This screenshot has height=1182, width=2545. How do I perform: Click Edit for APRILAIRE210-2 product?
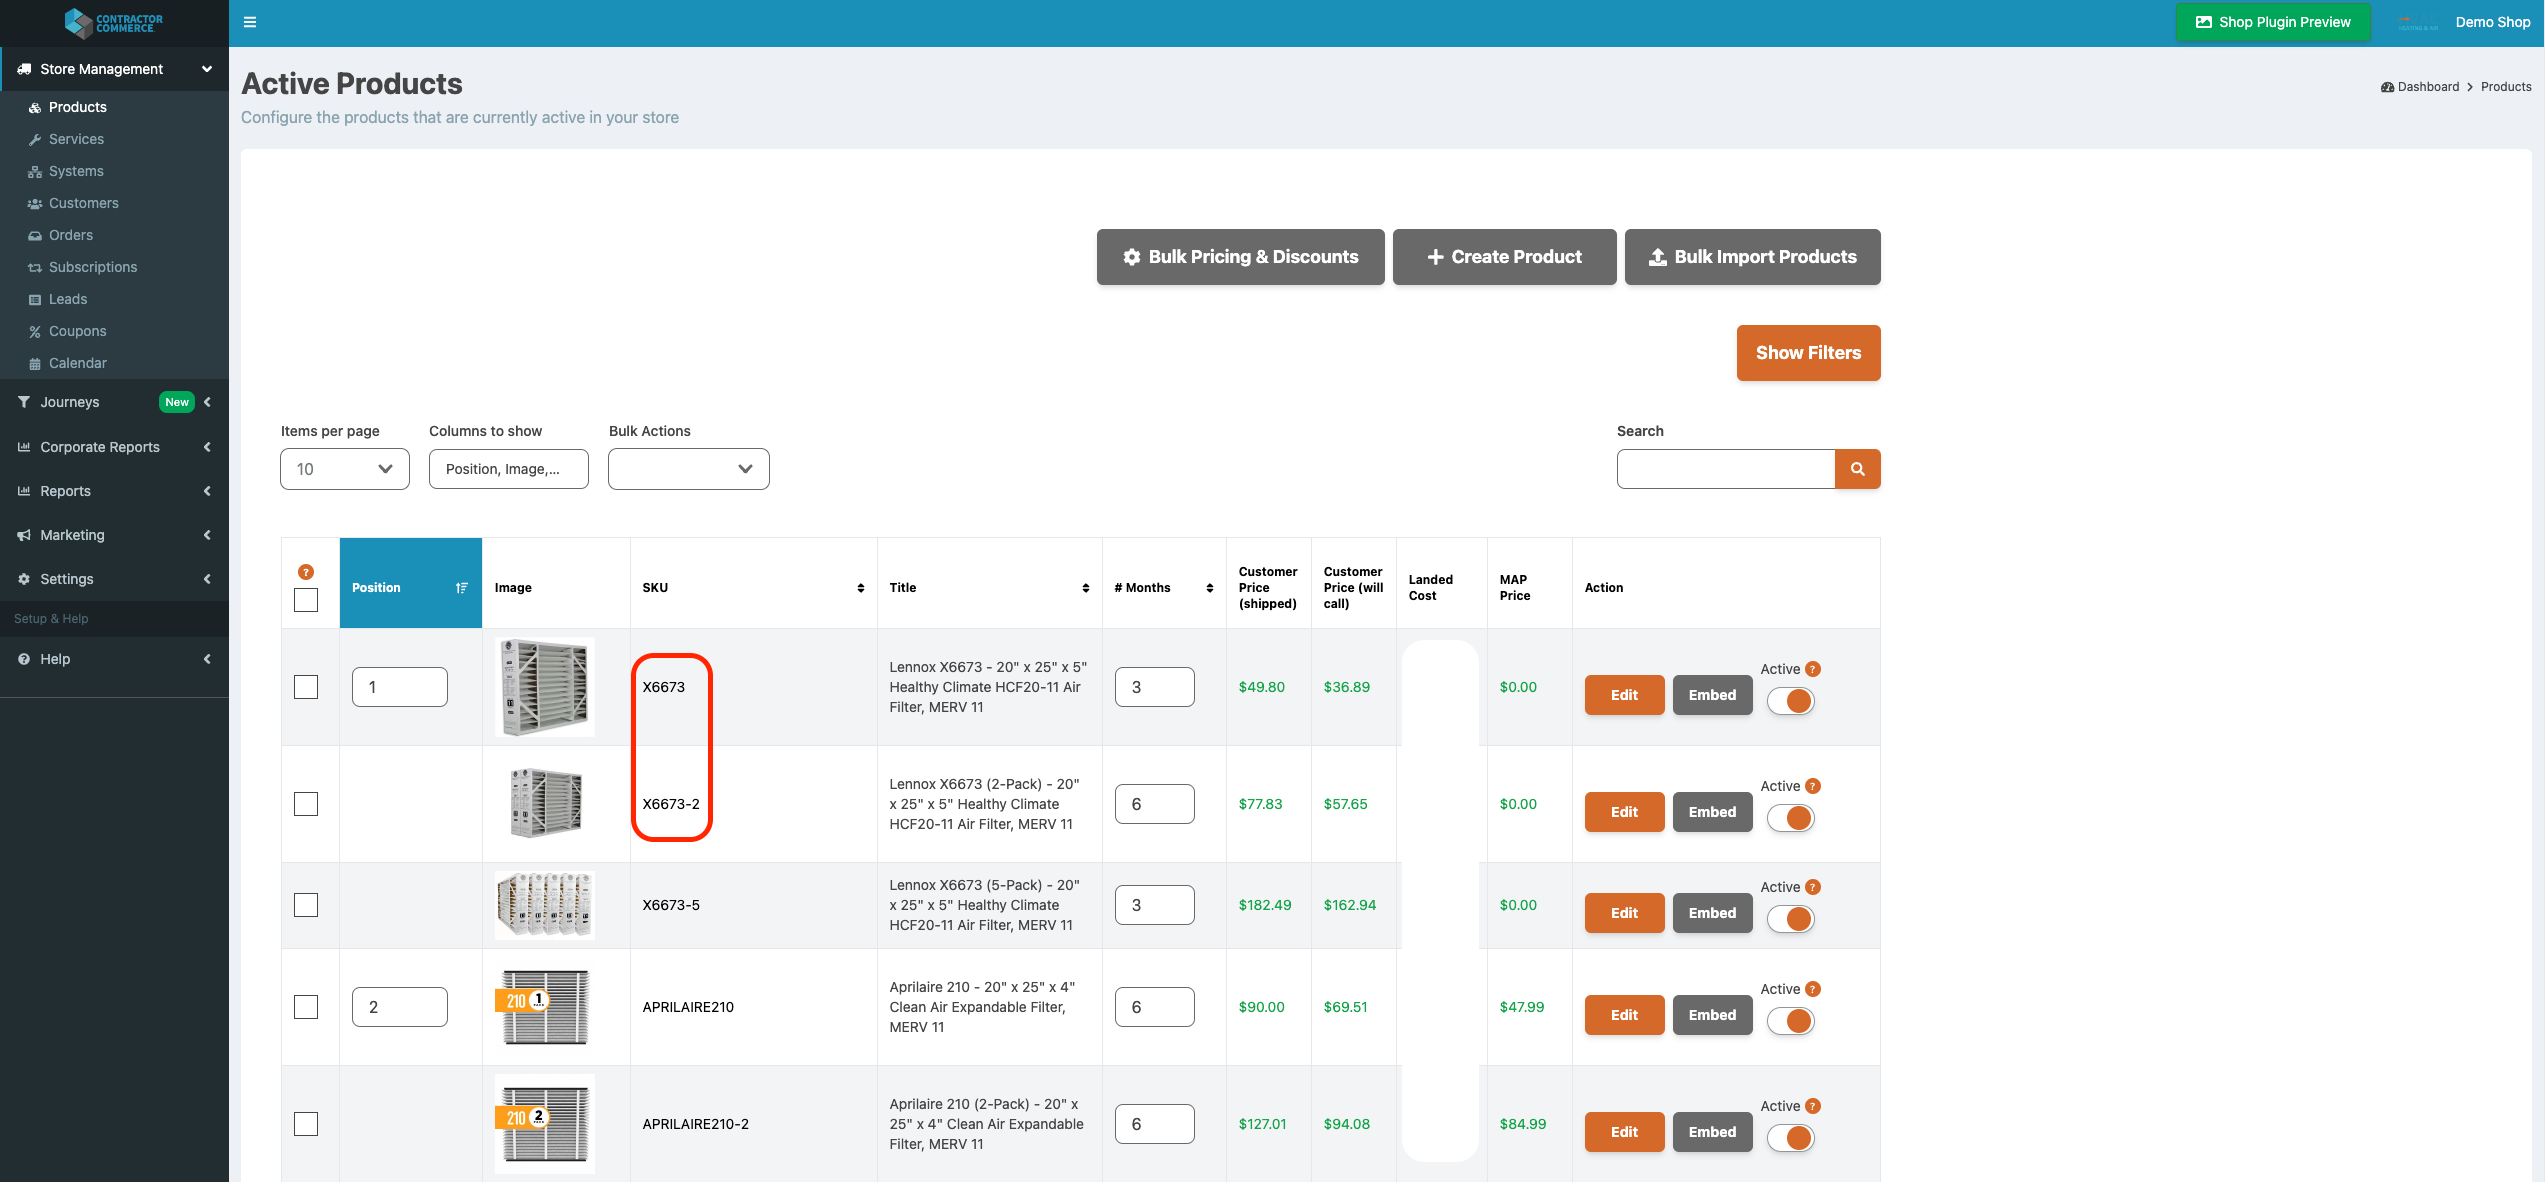[x=1624, y=1132]
